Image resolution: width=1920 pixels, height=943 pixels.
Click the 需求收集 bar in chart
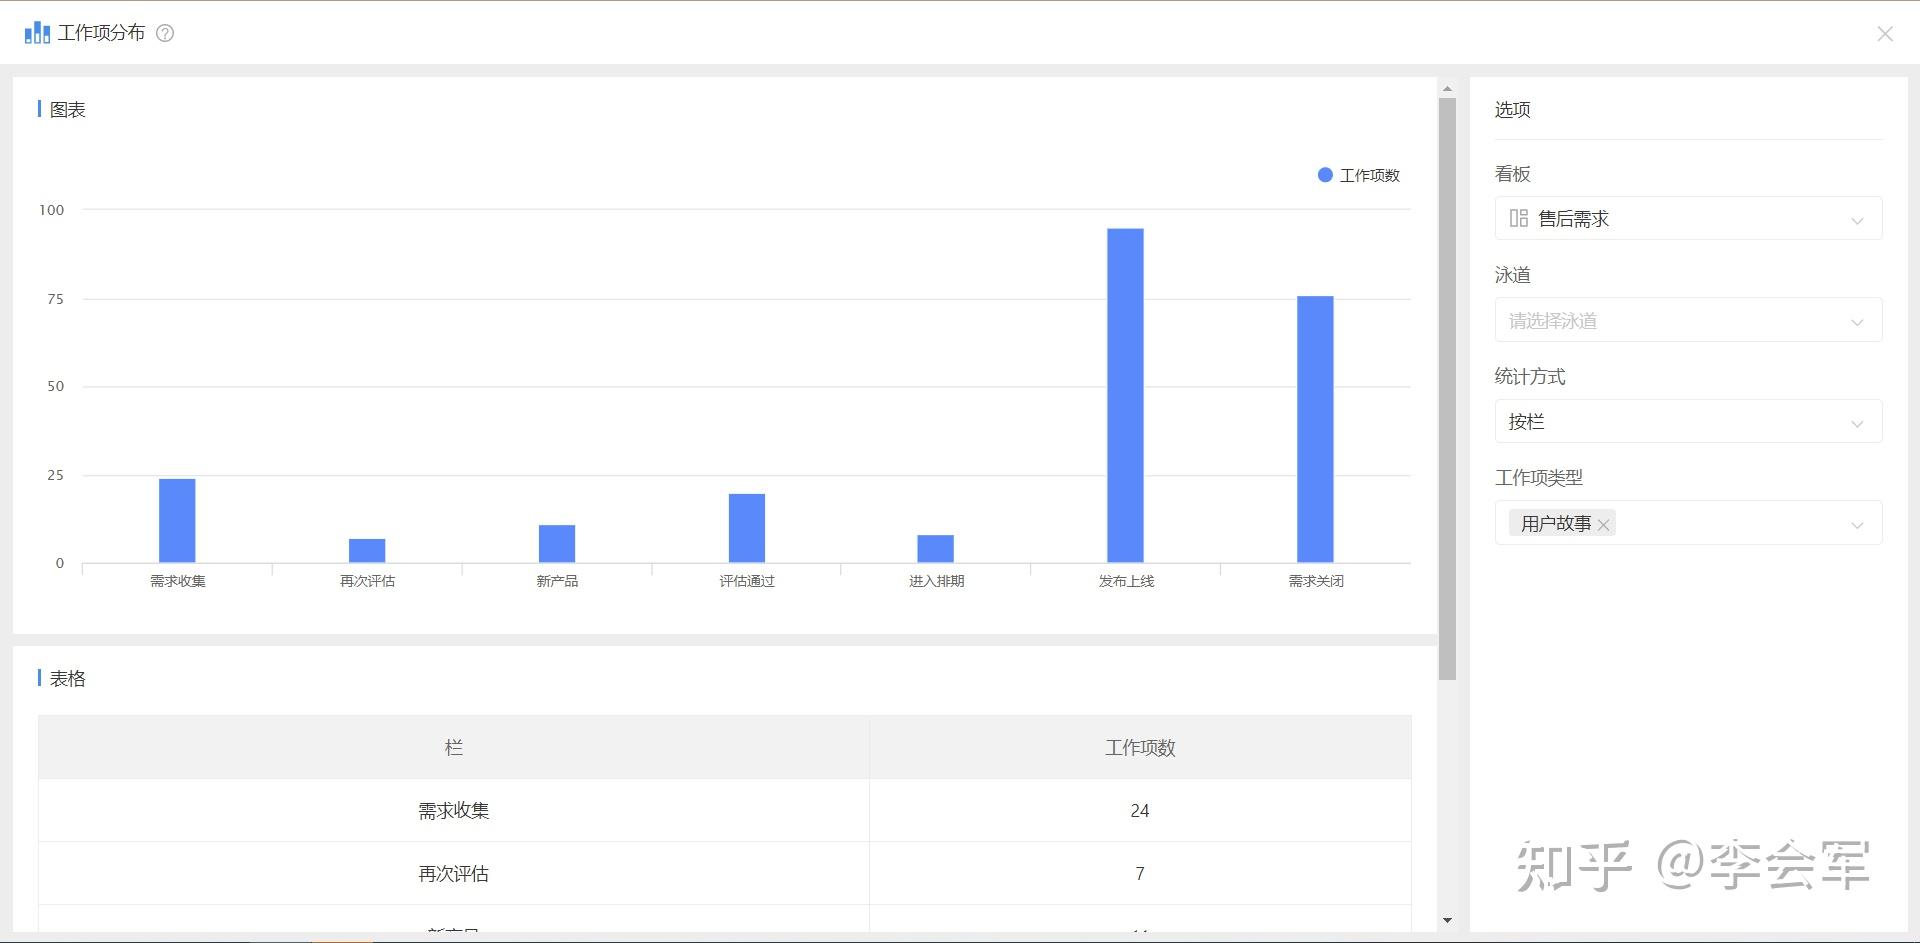click(x=177, y=521)
